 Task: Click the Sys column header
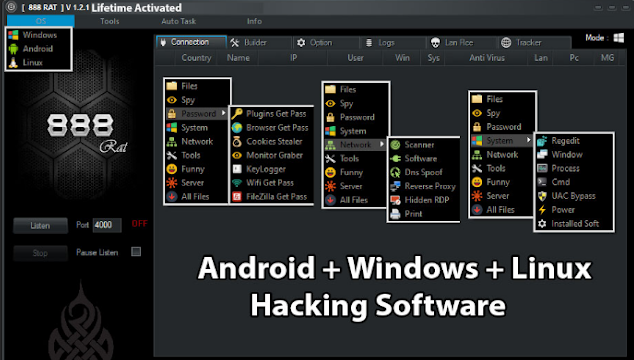coord(433,58)
